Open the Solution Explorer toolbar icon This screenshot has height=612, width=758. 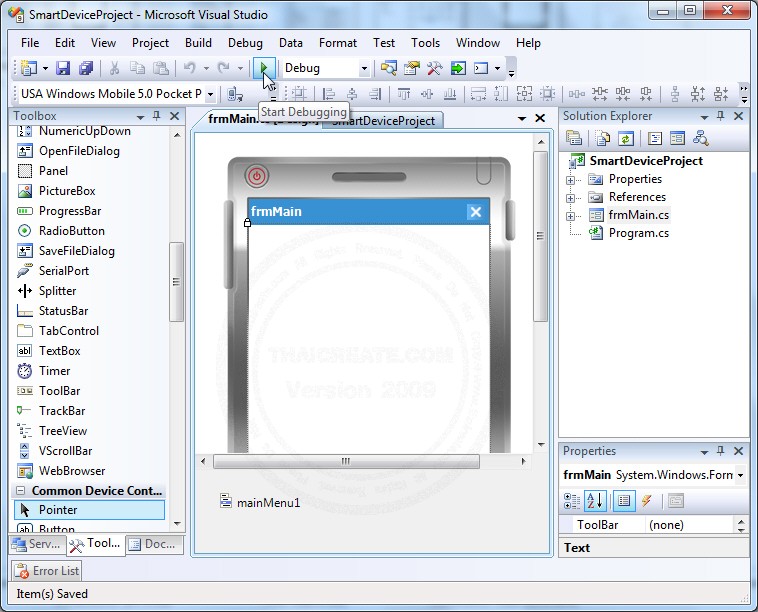click(x=388, y=68)
